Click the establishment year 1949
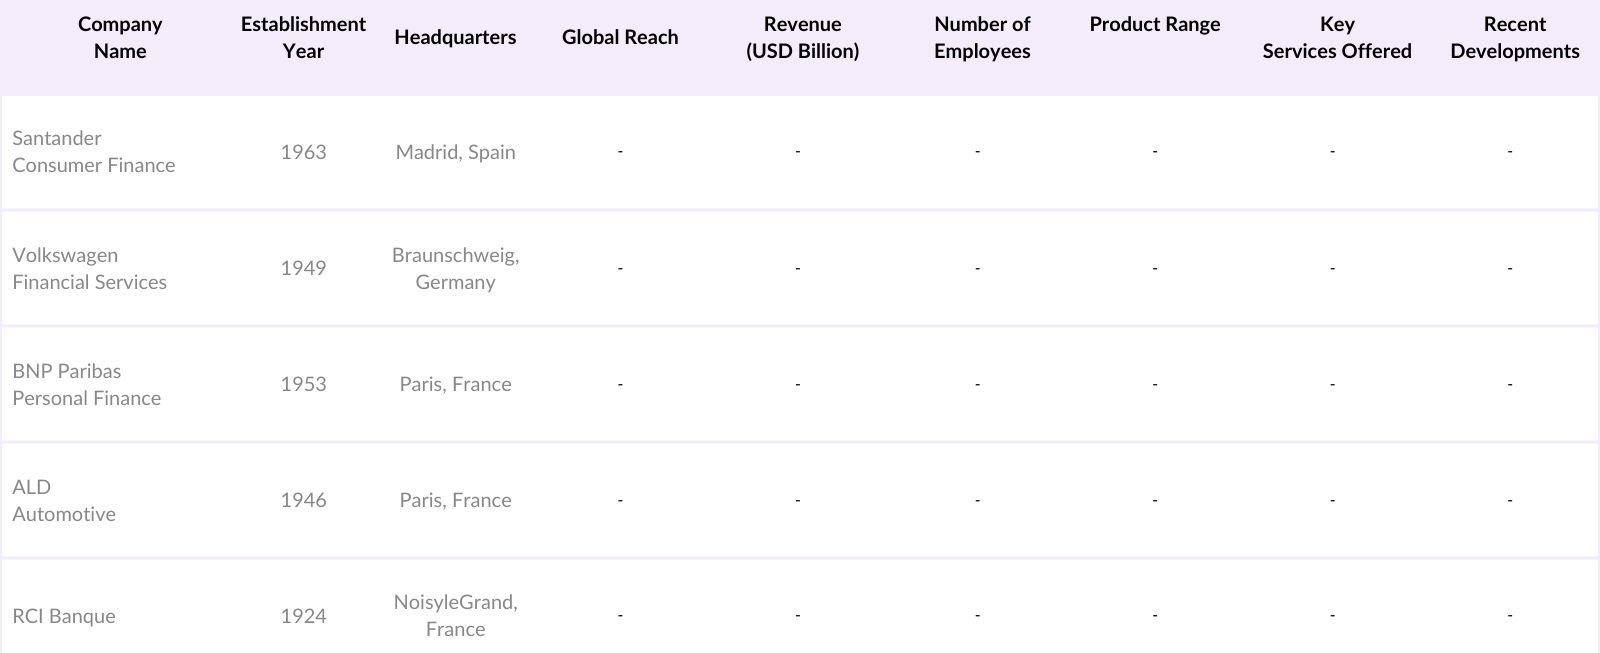Image resolution: width=1600 pixels, height=653 pixels. 303,268
